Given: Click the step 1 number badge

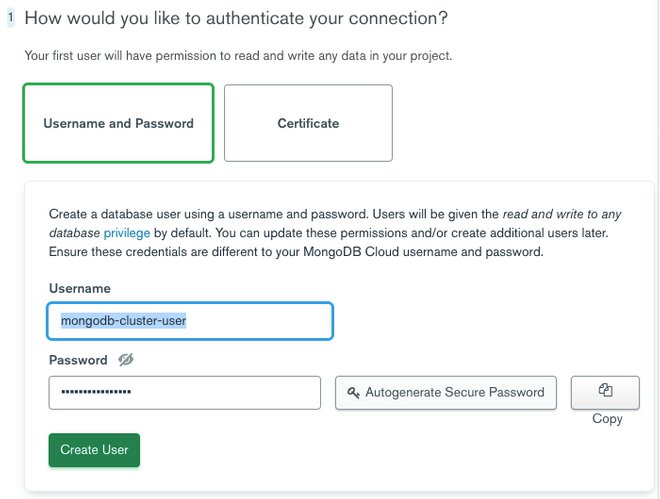Looking at the screenshot, I should click(x=11, y=18).
